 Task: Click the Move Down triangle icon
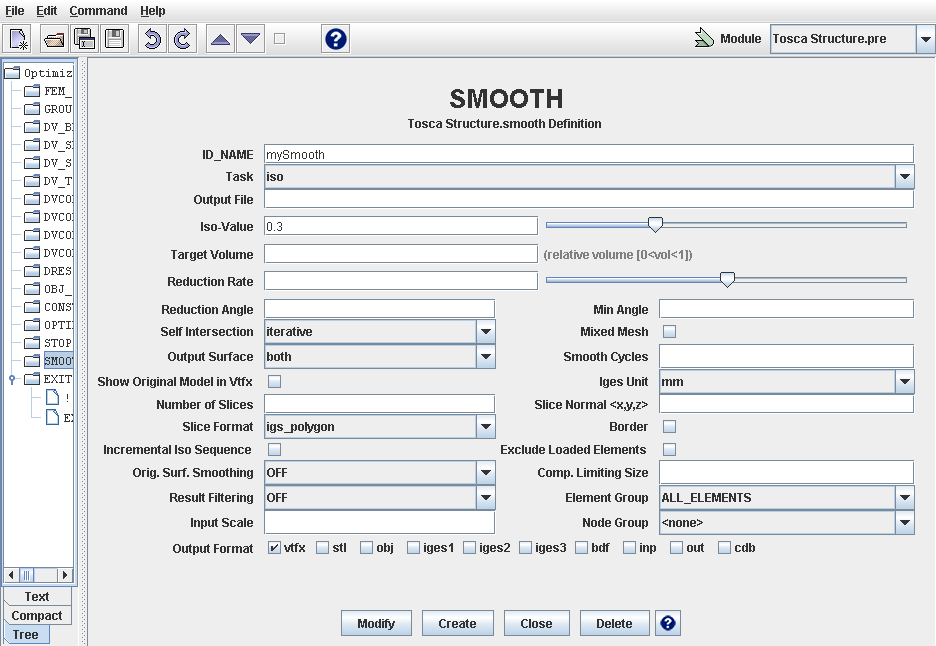250,39
